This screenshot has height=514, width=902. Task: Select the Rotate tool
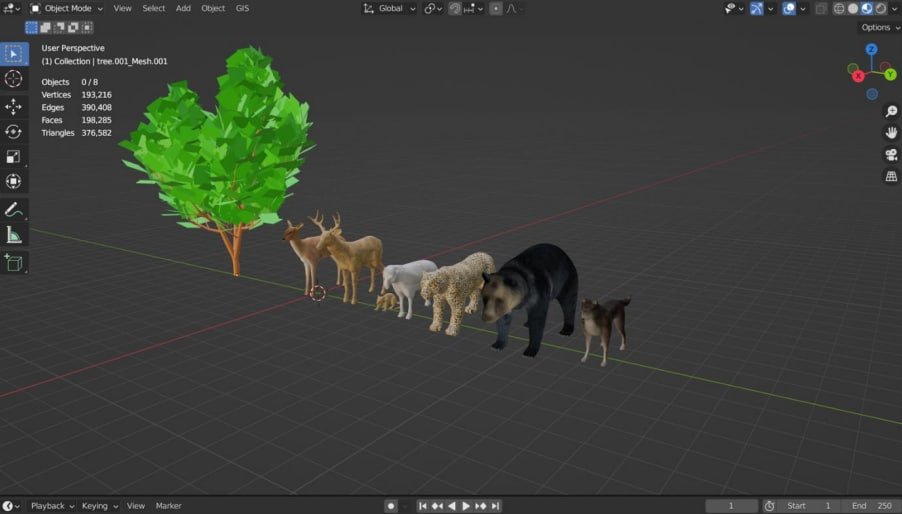tap(14, 132)
